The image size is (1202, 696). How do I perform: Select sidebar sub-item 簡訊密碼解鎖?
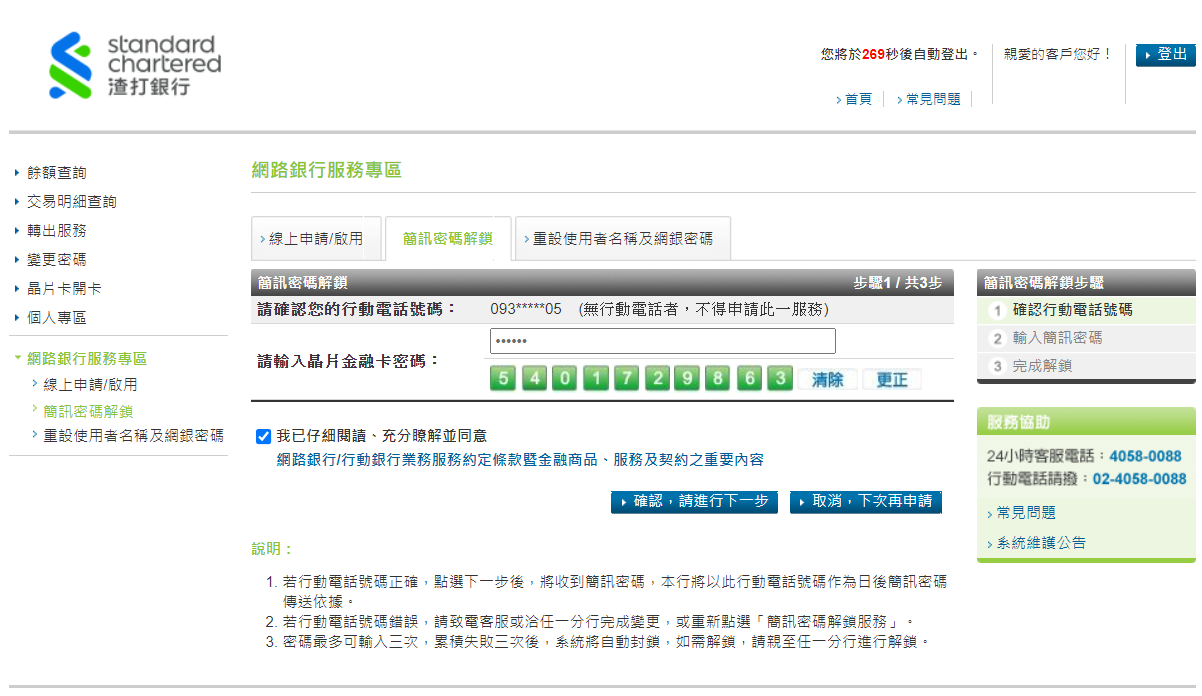pyautogui.click(x=88, y=411)
